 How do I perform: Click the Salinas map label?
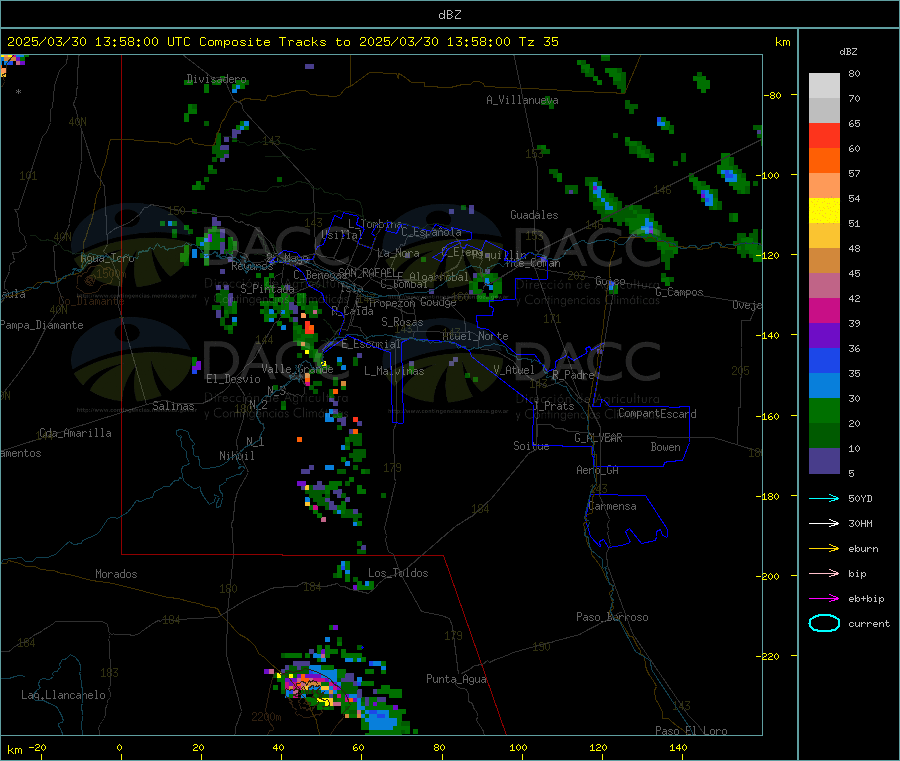pyautogui.click(x=173, y=406)
